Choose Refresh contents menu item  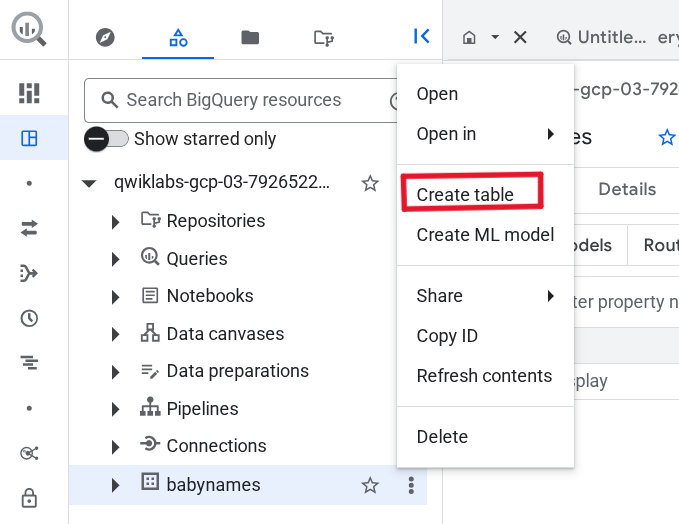[485, 376]
